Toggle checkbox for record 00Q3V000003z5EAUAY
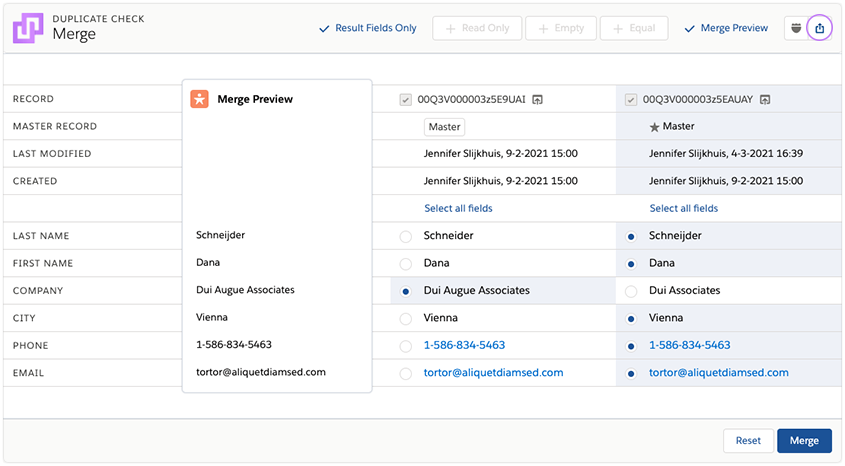 pos(631,100)
